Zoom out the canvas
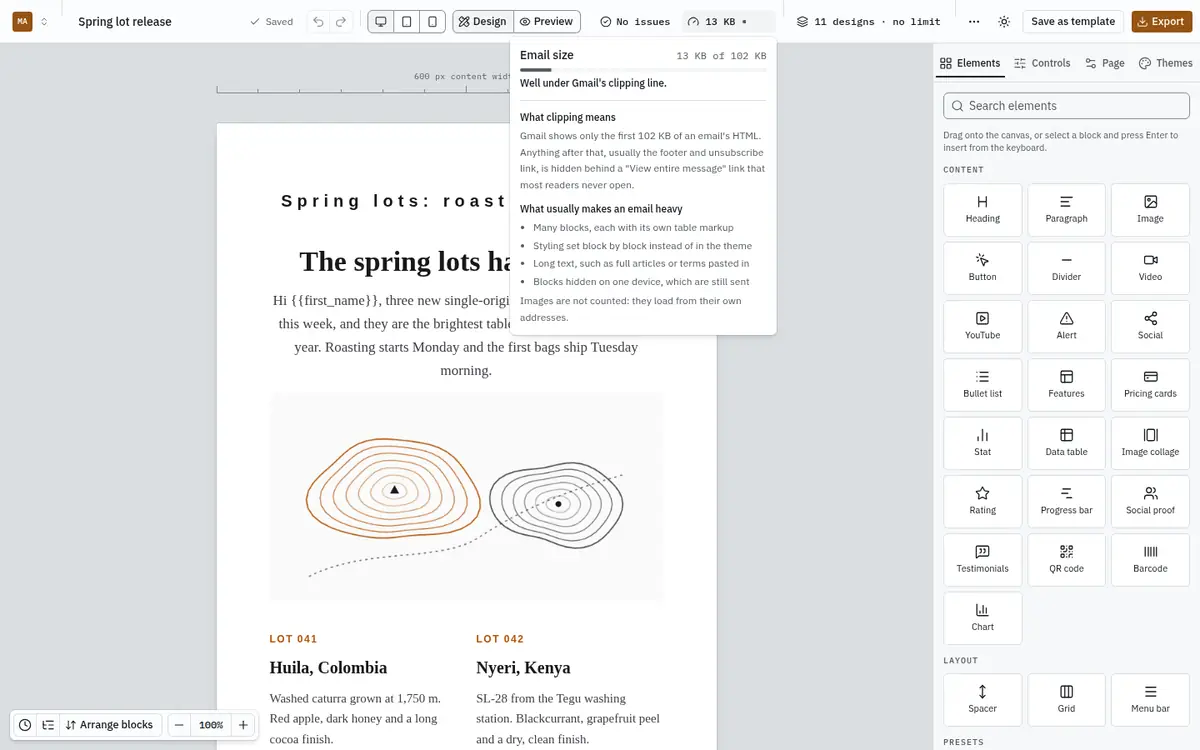This screenshot has height=750, width=1200. (178, 725)
